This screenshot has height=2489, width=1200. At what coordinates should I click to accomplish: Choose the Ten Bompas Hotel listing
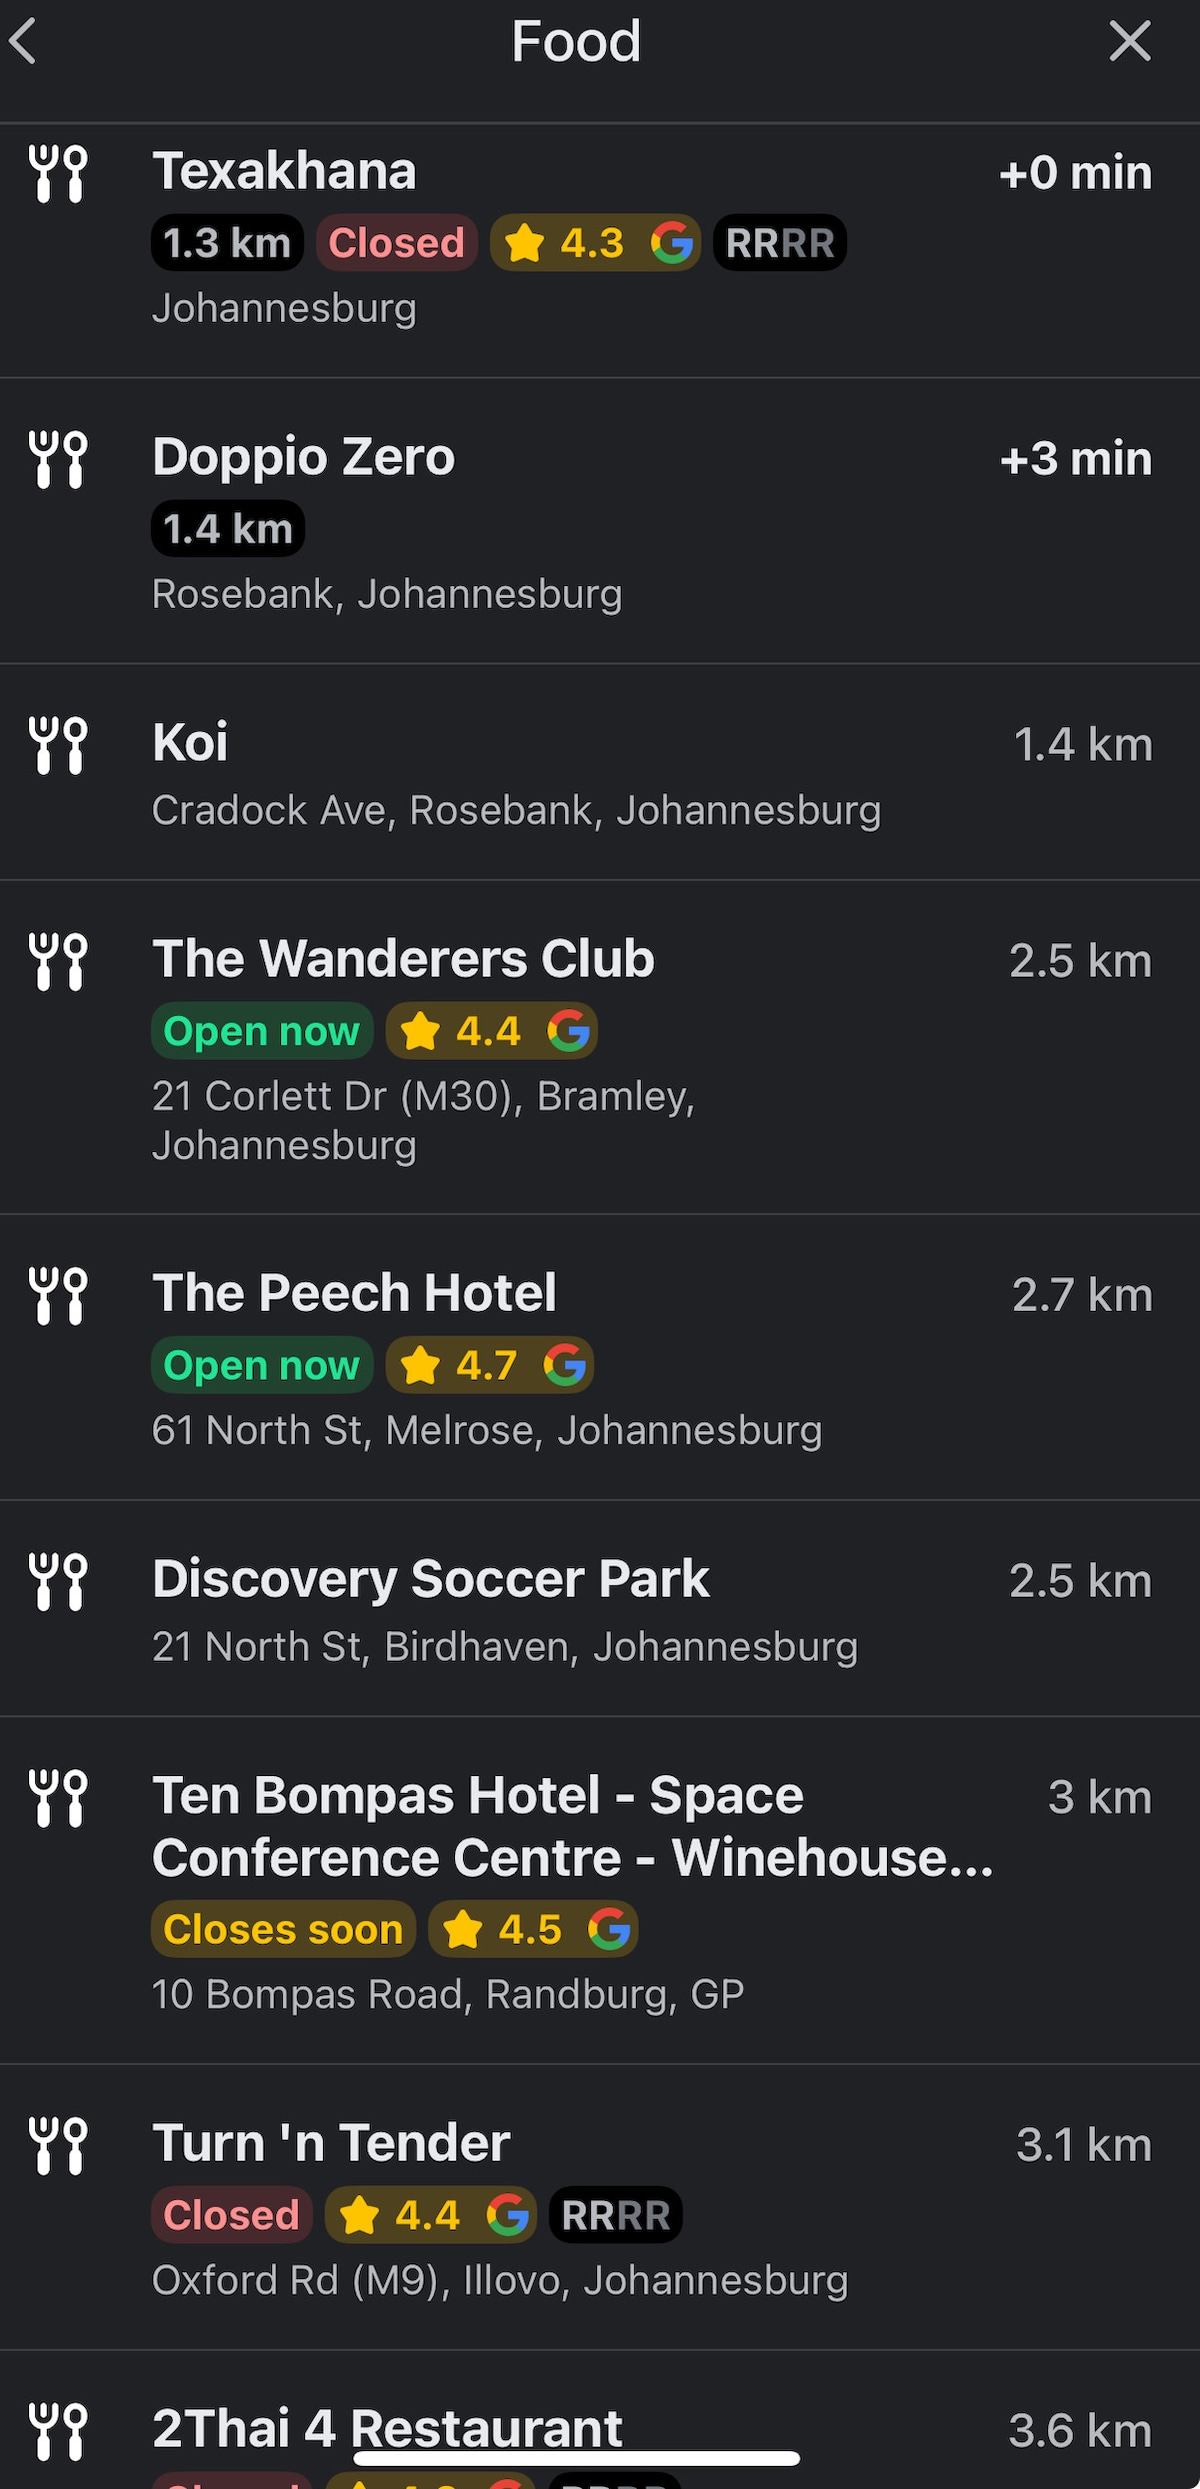click(x=600, y=1890)
